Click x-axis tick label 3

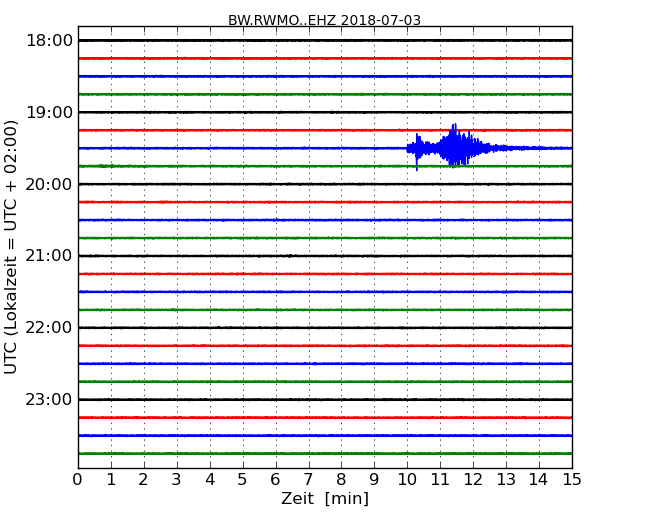coord(177,479)
